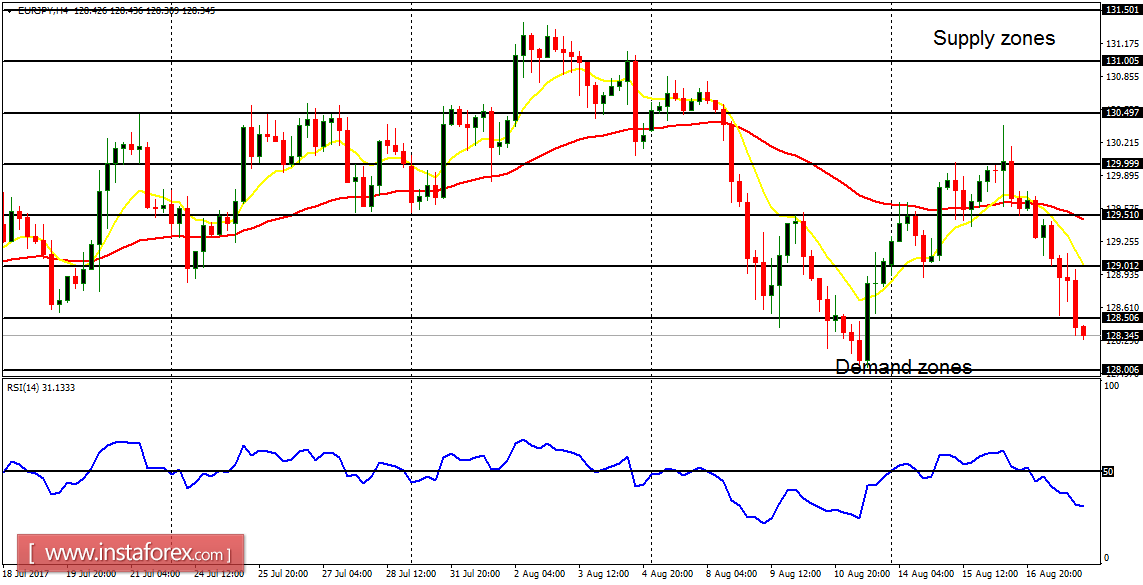Select the 129.999 price level tag

tap(1118, 162)
